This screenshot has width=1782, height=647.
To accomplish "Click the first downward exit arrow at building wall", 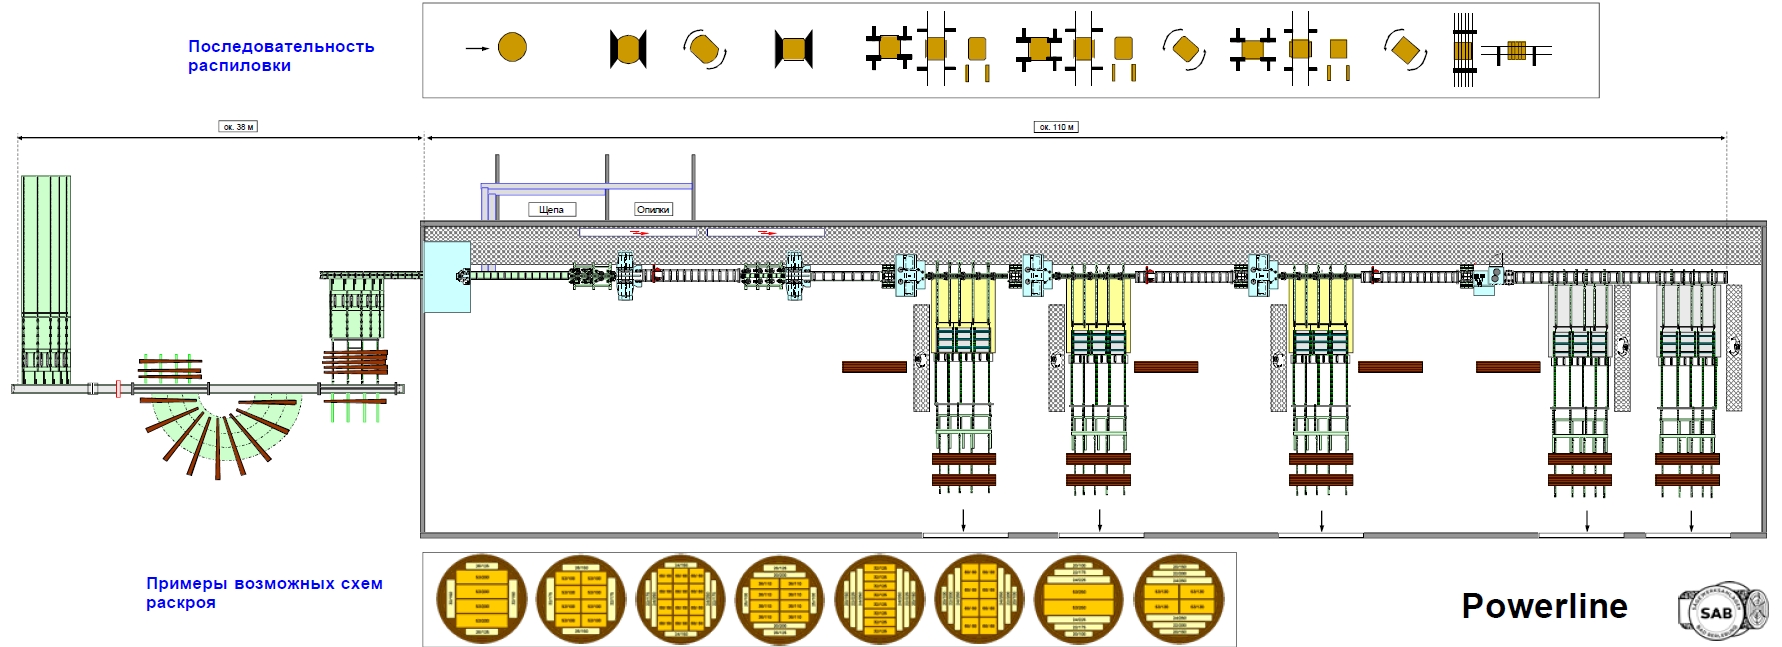I will click(x=964, y=520).
